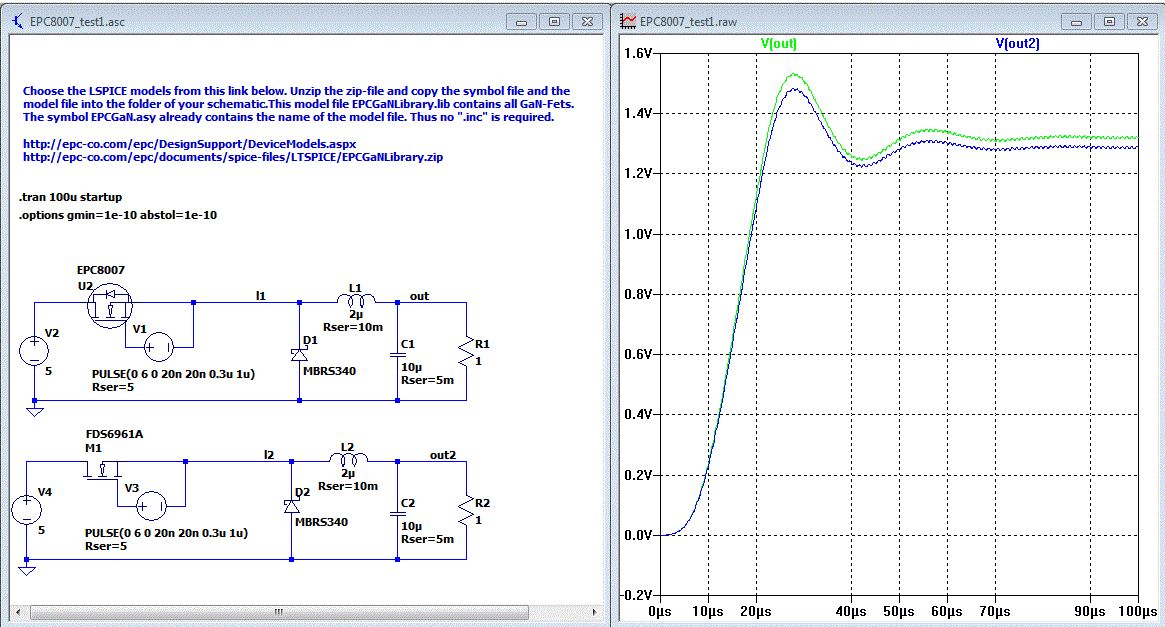Click the 'out2' net label
Screen dimensions: 1165x627
[x=443, y=455]
